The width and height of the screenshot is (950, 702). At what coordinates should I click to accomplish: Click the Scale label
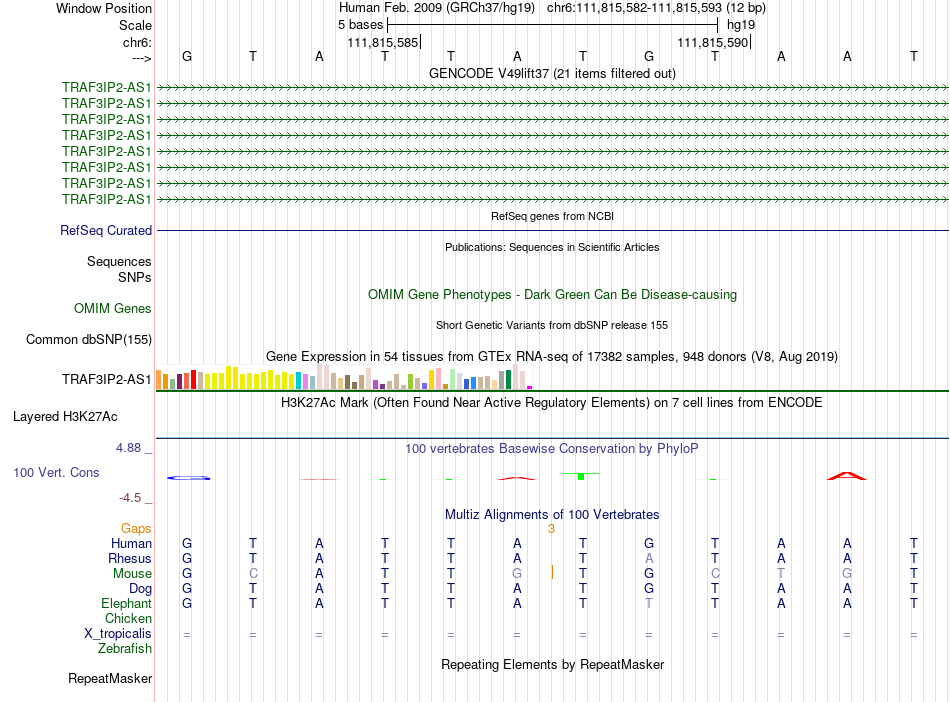(135, 25)
